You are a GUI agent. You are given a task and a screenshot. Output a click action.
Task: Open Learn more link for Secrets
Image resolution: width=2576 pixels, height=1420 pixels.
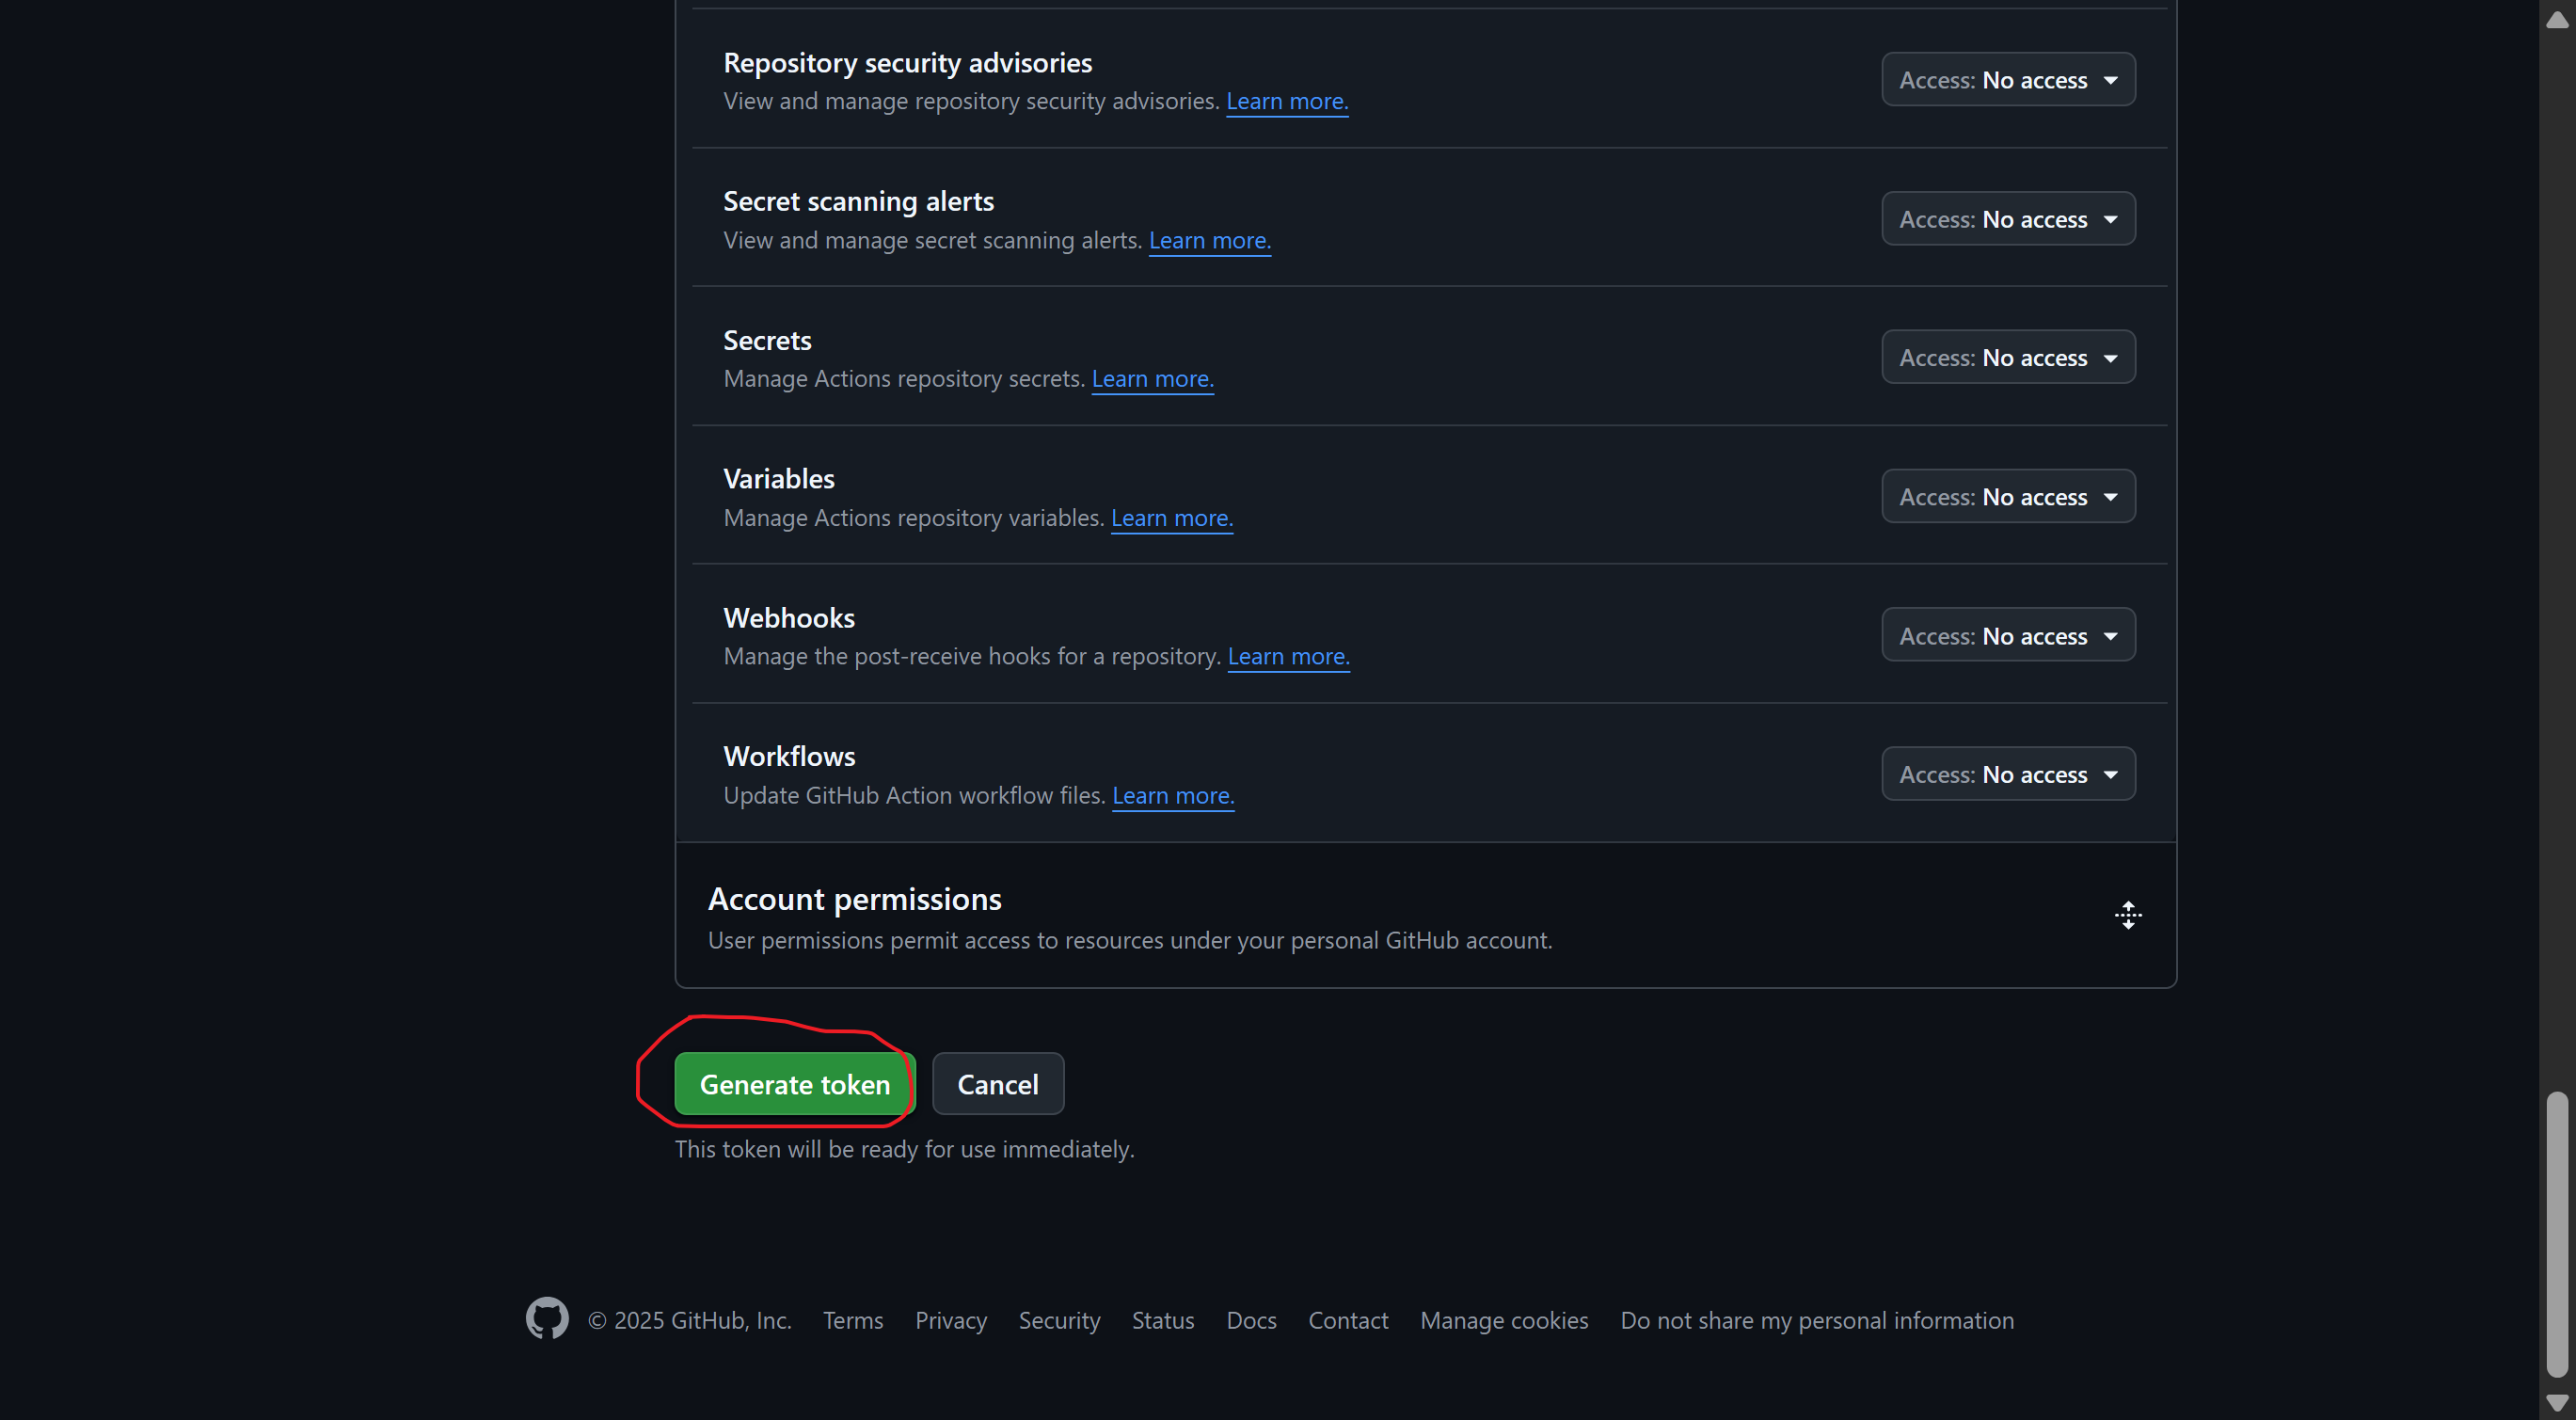(x=1152, y=379)
